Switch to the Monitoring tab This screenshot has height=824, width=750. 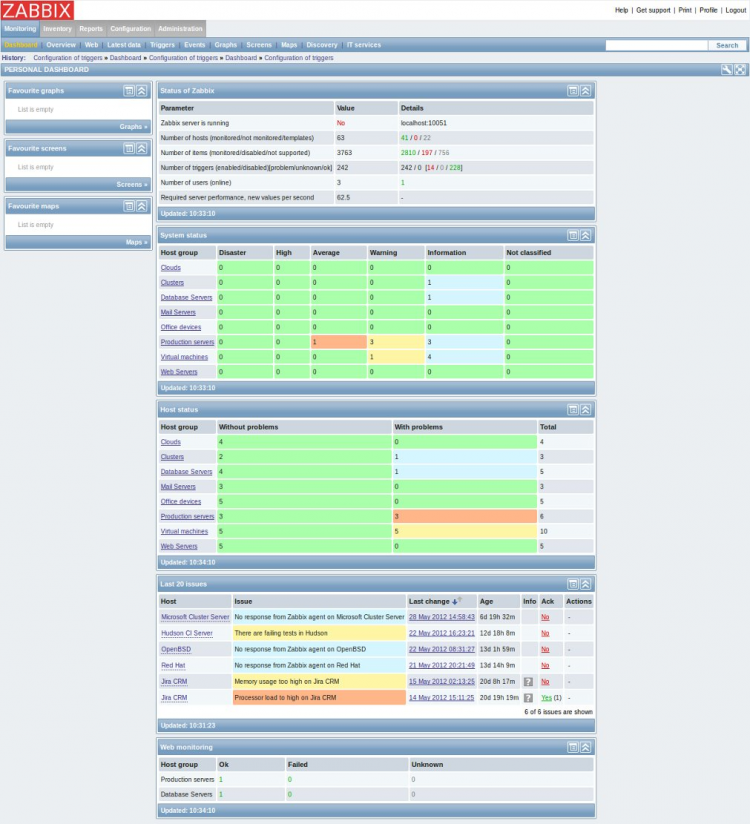click(x=20, y=29)
